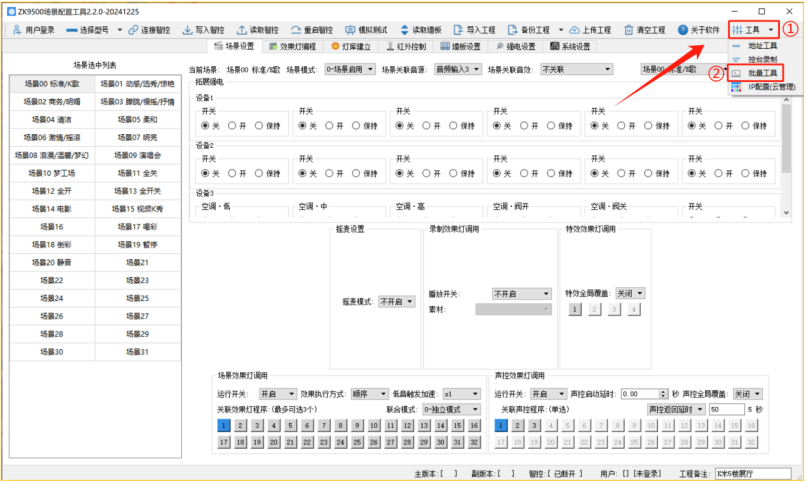The height and width of the screenshot is (483, 807).
Task: Select 开 in 设备2 first 开关 group
Action: 237,174
